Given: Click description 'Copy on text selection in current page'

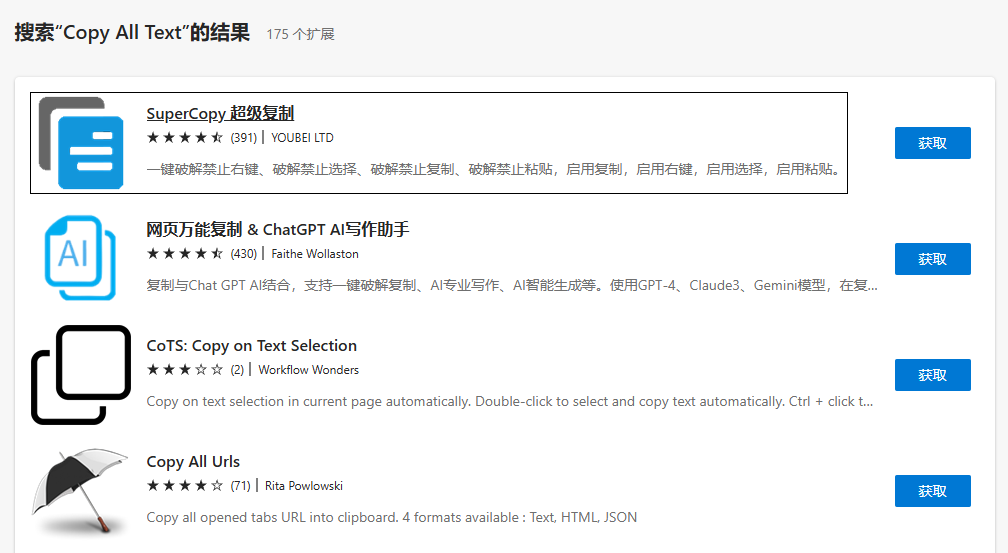Looking at the screenshot, I should (510, 401).
